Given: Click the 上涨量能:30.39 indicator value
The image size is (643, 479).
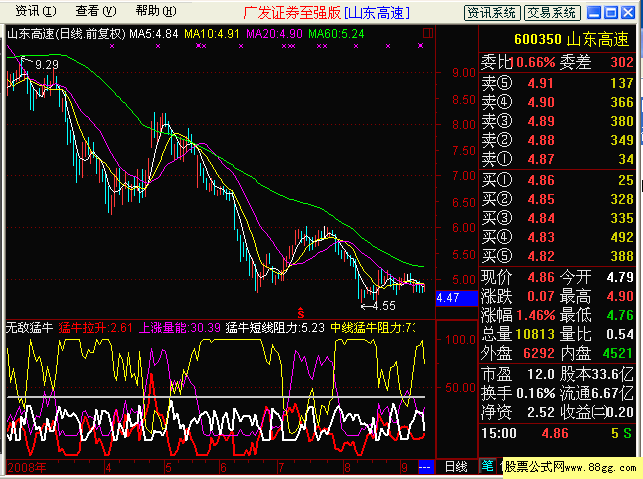Looking at the screenshot, I should click(x=180, y=328).
